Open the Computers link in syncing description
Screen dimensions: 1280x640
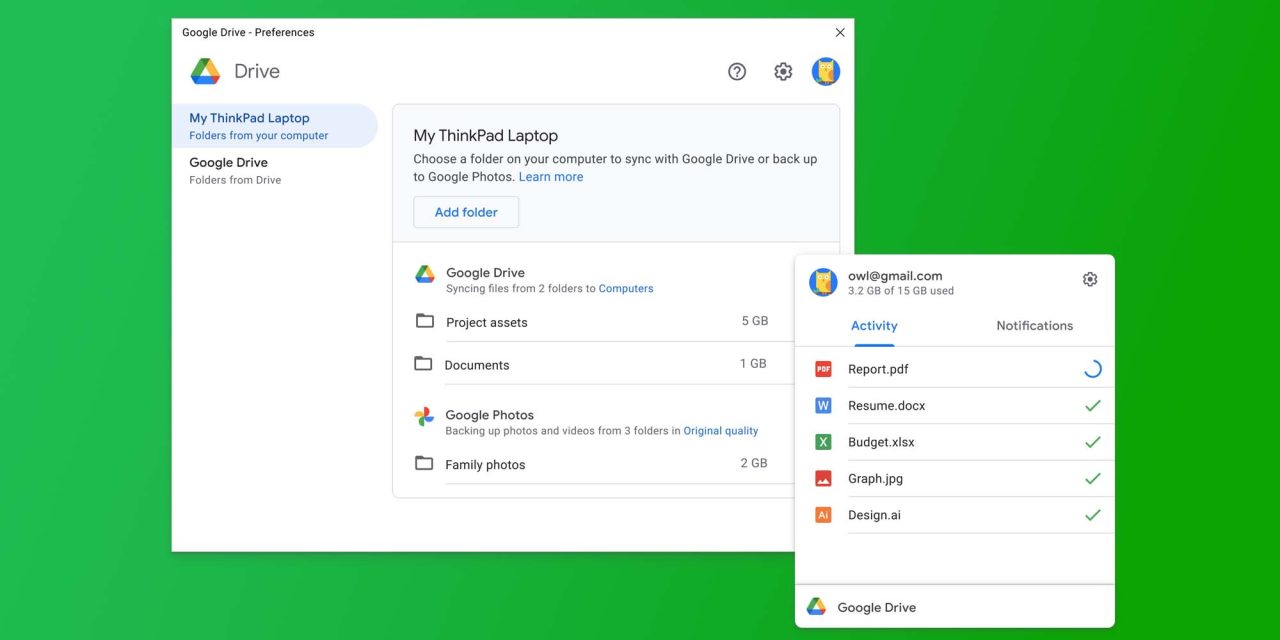626,287
